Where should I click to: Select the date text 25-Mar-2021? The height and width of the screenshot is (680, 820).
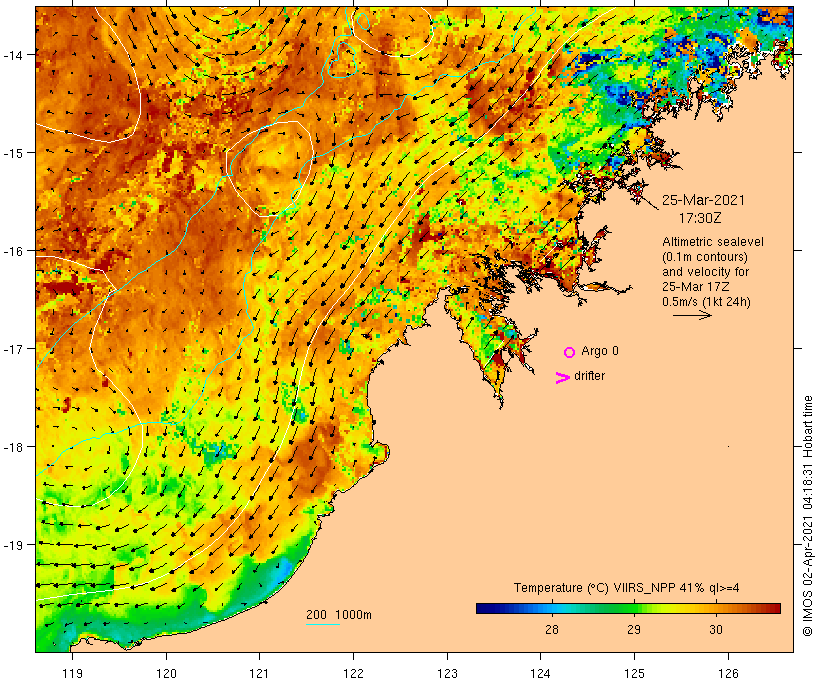click(703, 200)
